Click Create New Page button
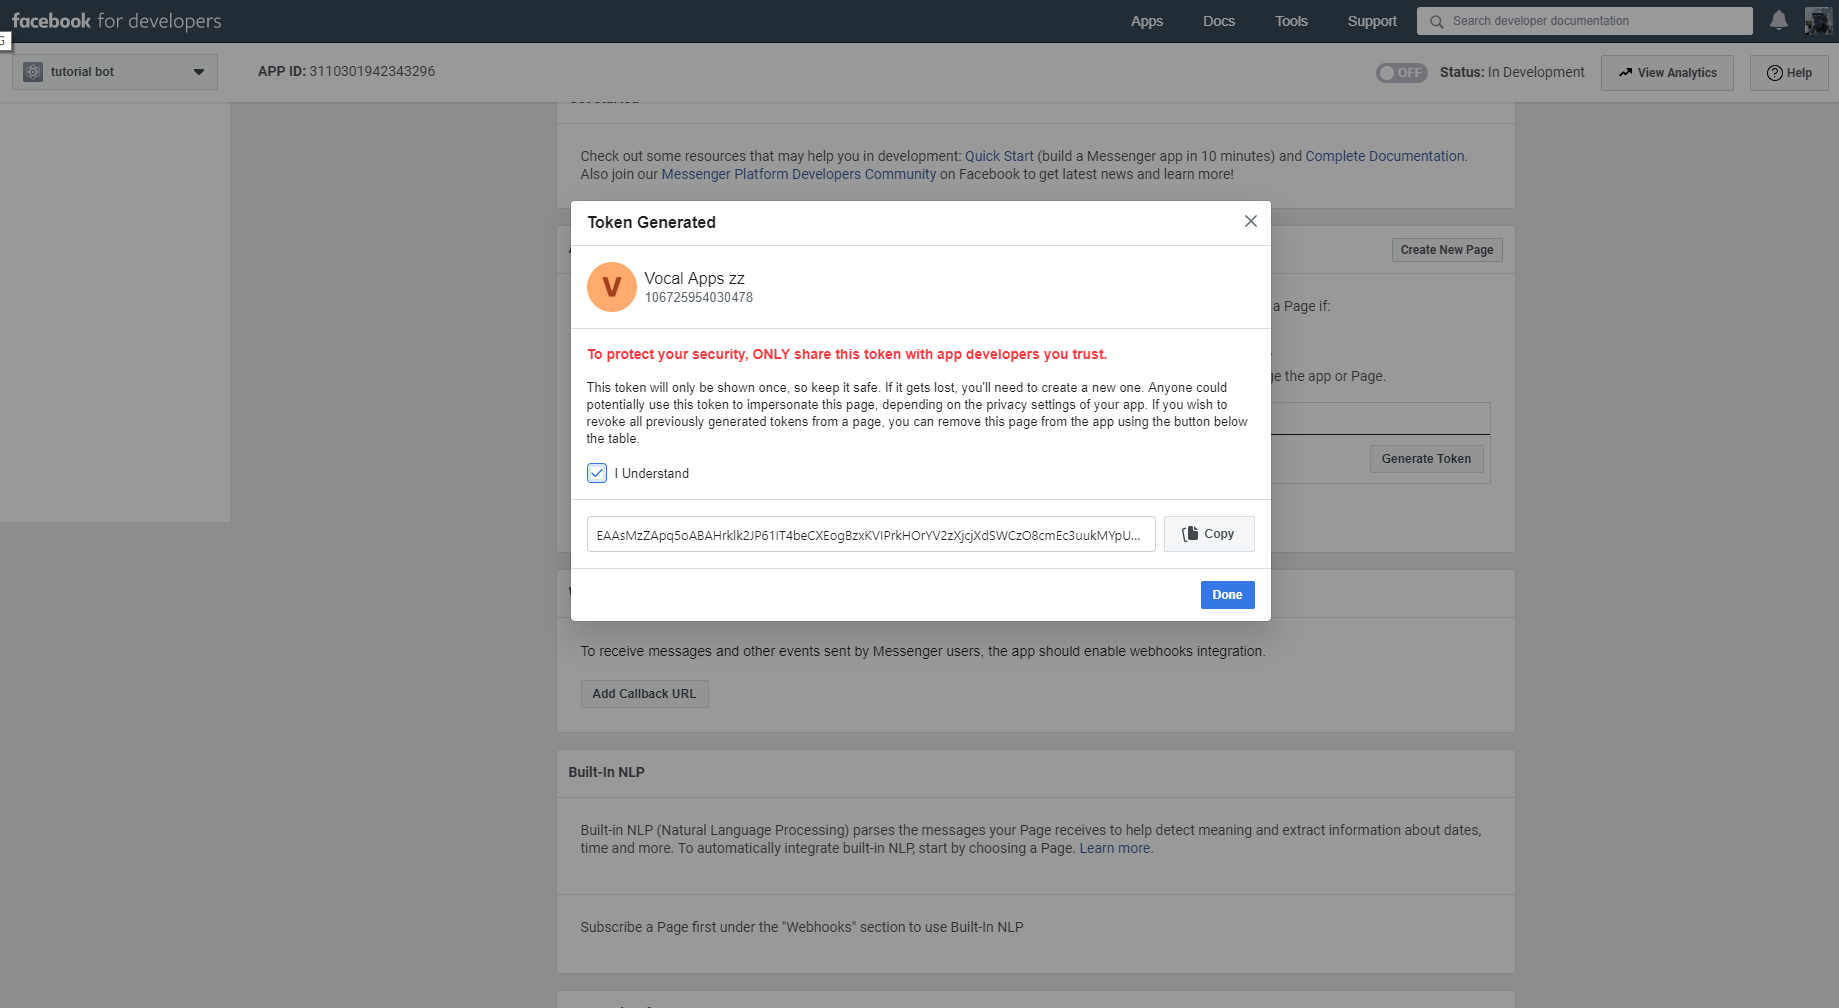 point(1447,250)
